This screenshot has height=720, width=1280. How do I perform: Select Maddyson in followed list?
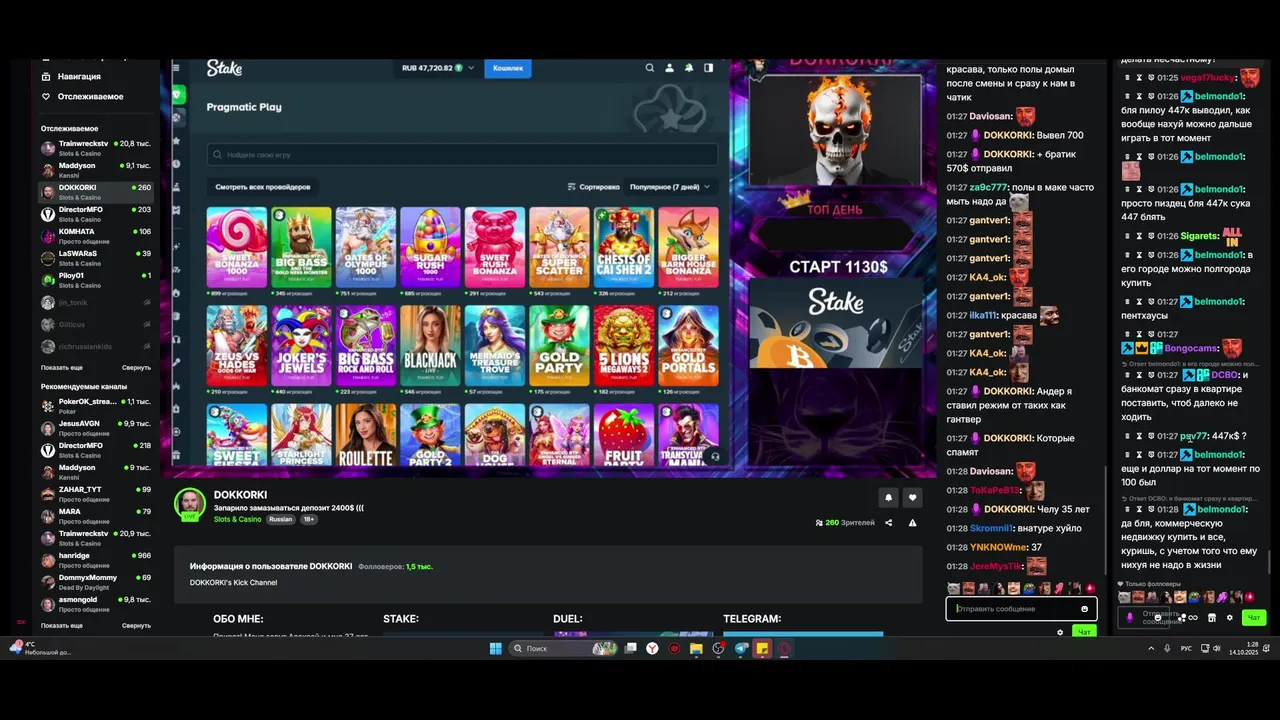click(96, 169)
